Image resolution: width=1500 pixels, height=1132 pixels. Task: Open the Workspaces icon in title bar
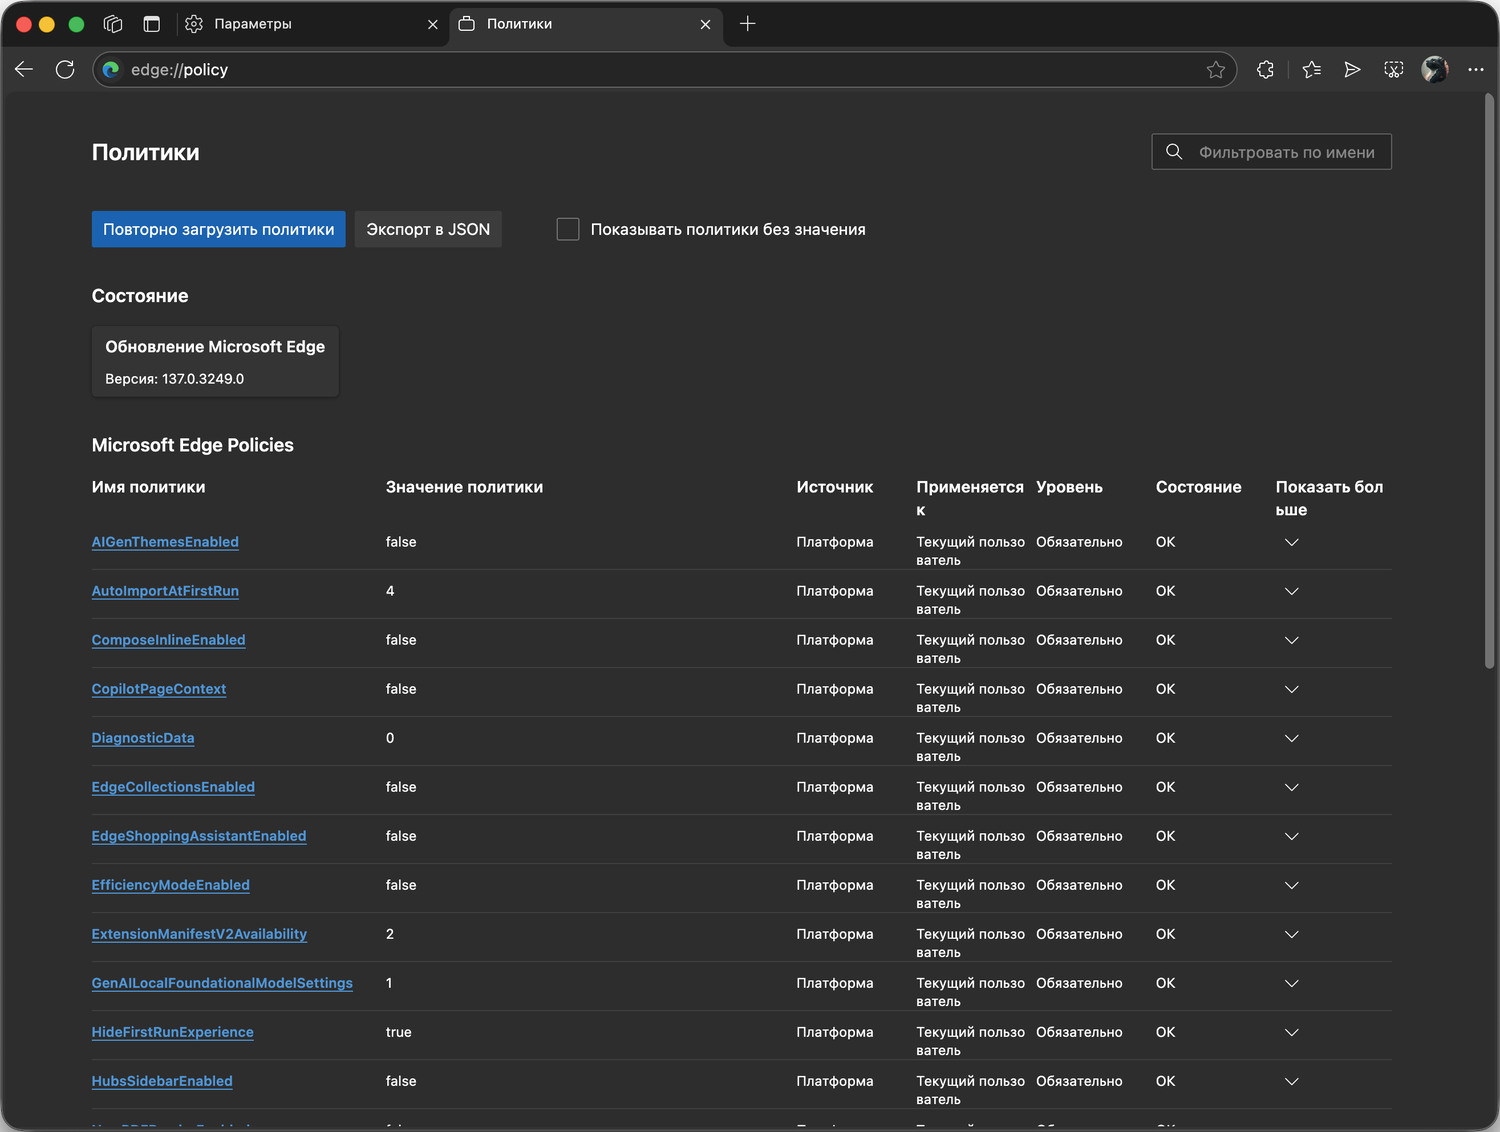[113, 24]
